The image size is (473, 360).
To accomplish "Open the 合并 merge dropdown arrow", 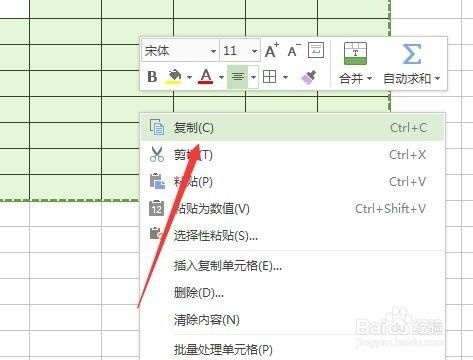I will [369, 79].
